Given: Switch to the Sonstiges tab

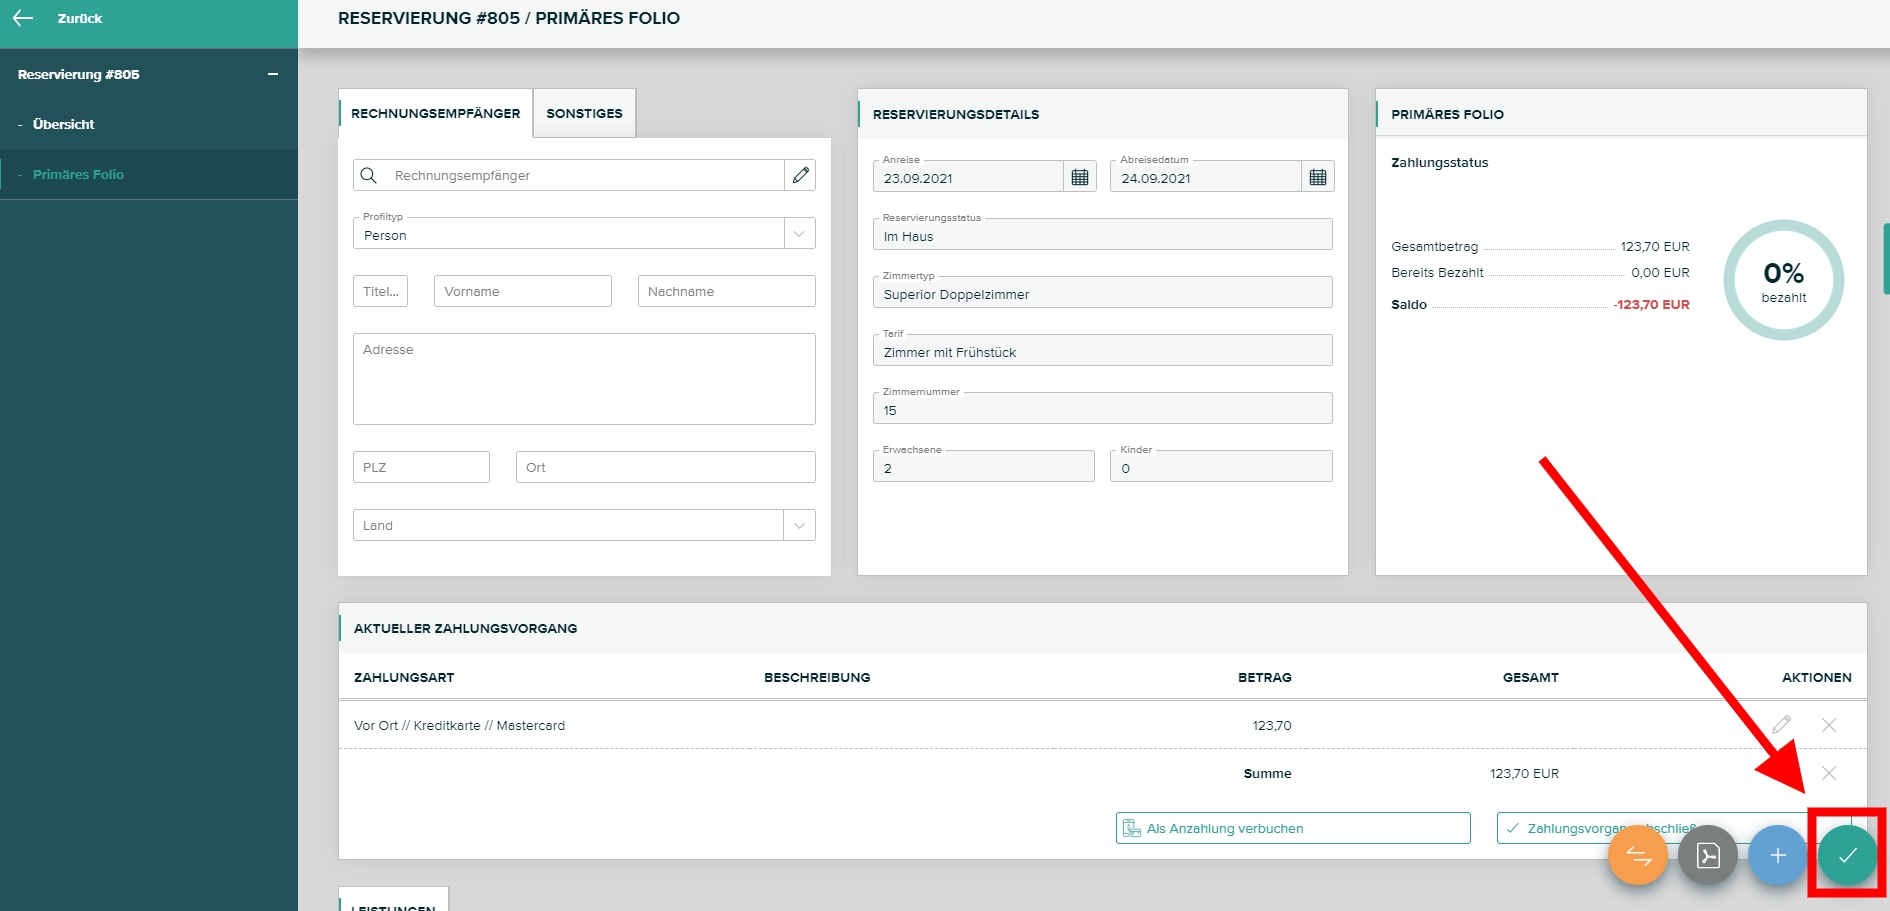Looking at the screenshot, I should click(584, 114).
